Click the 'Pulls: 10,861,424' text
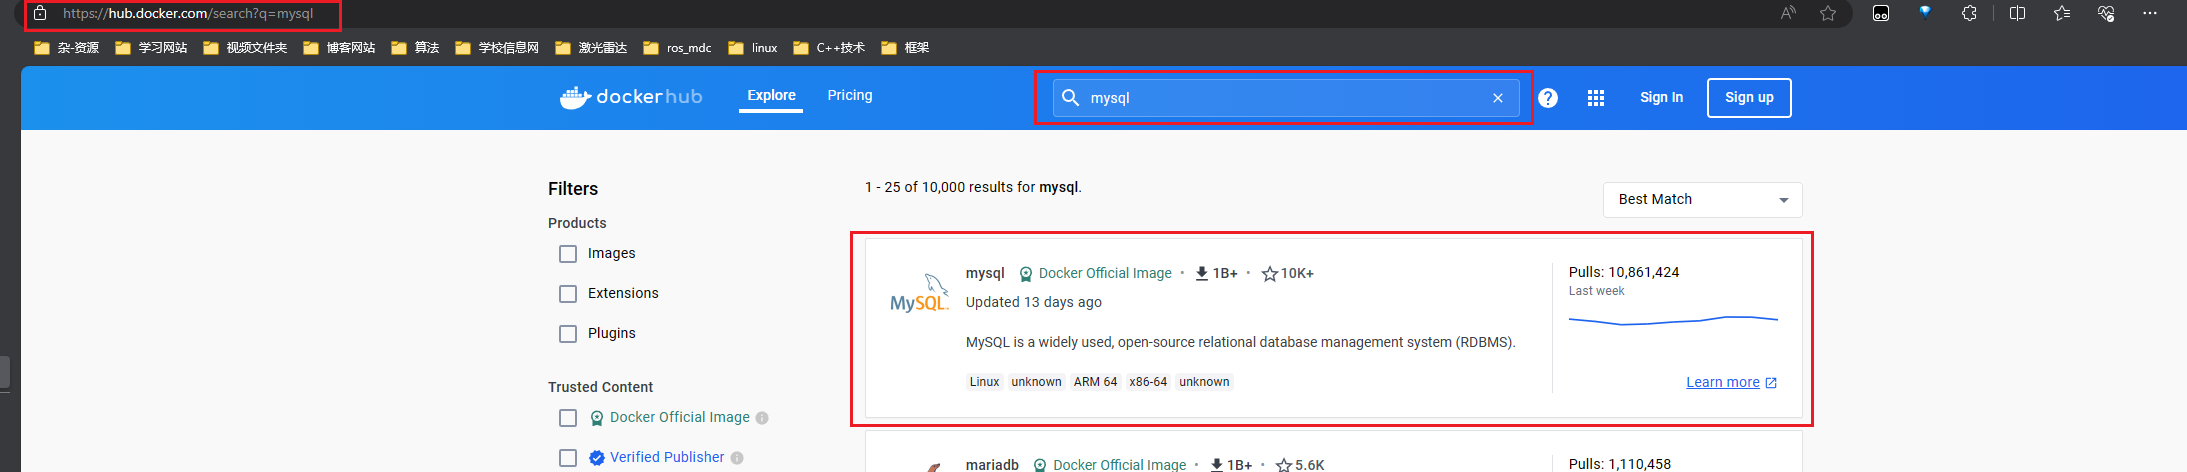This screenshot has width=2187, height=472. pyautogui.click(x=1624, y=272)
